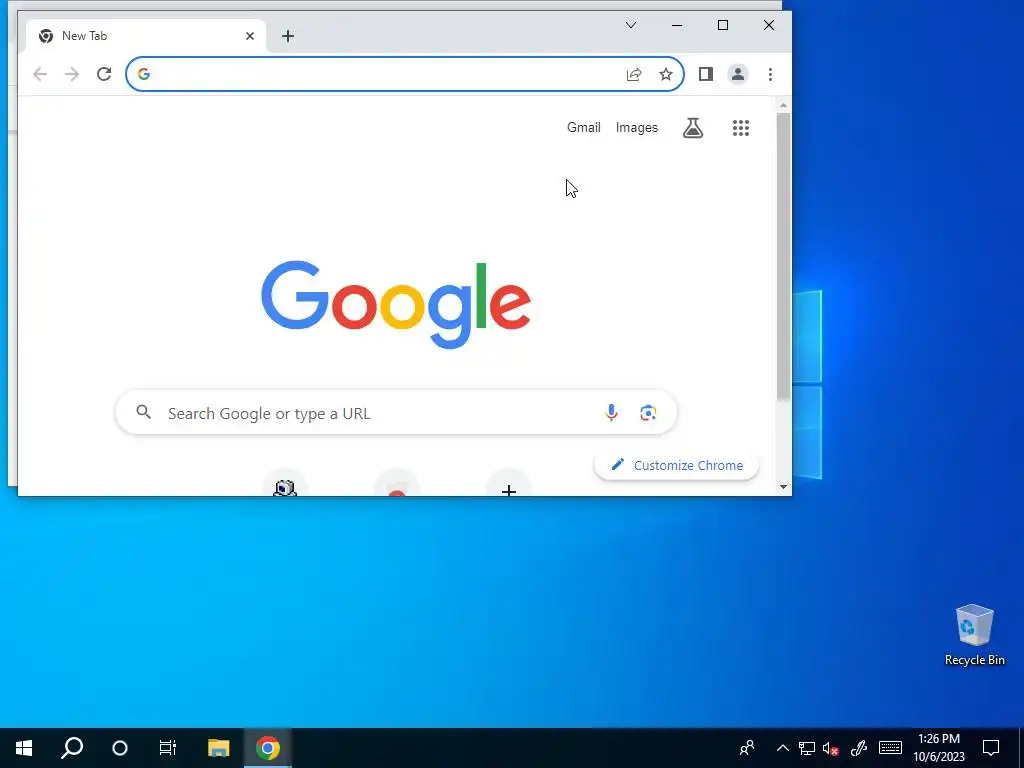The image size is (1024, 768).
Task: Show hidden system tray icons
Action: (x=782, y=748)
